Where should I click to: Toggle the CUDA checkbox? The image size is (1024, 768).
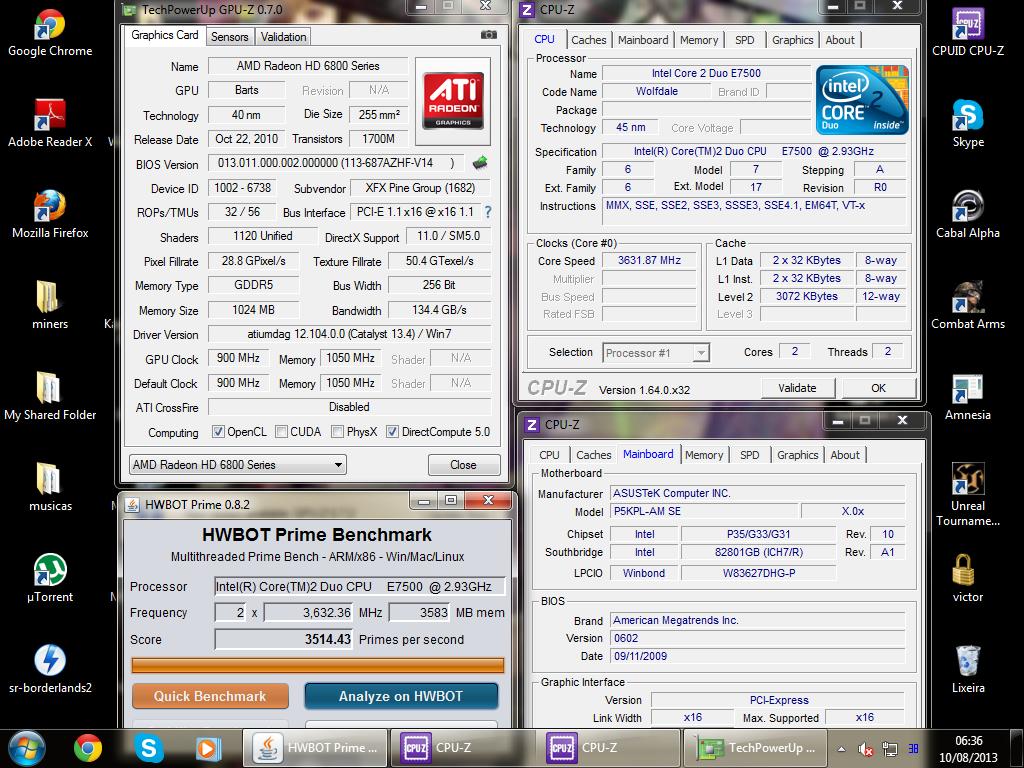point(281,432)
